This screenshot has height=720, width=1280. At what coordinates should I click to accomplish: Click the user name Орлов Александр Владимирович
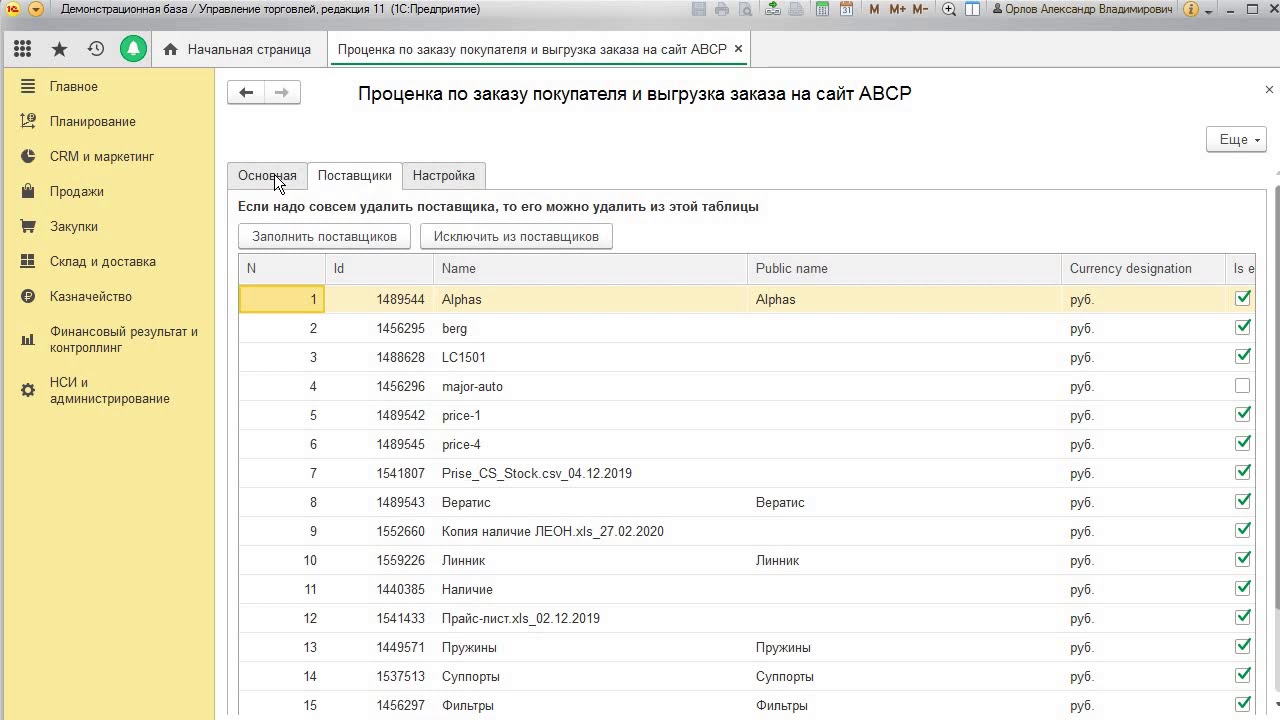click(x=1084, y=9)
